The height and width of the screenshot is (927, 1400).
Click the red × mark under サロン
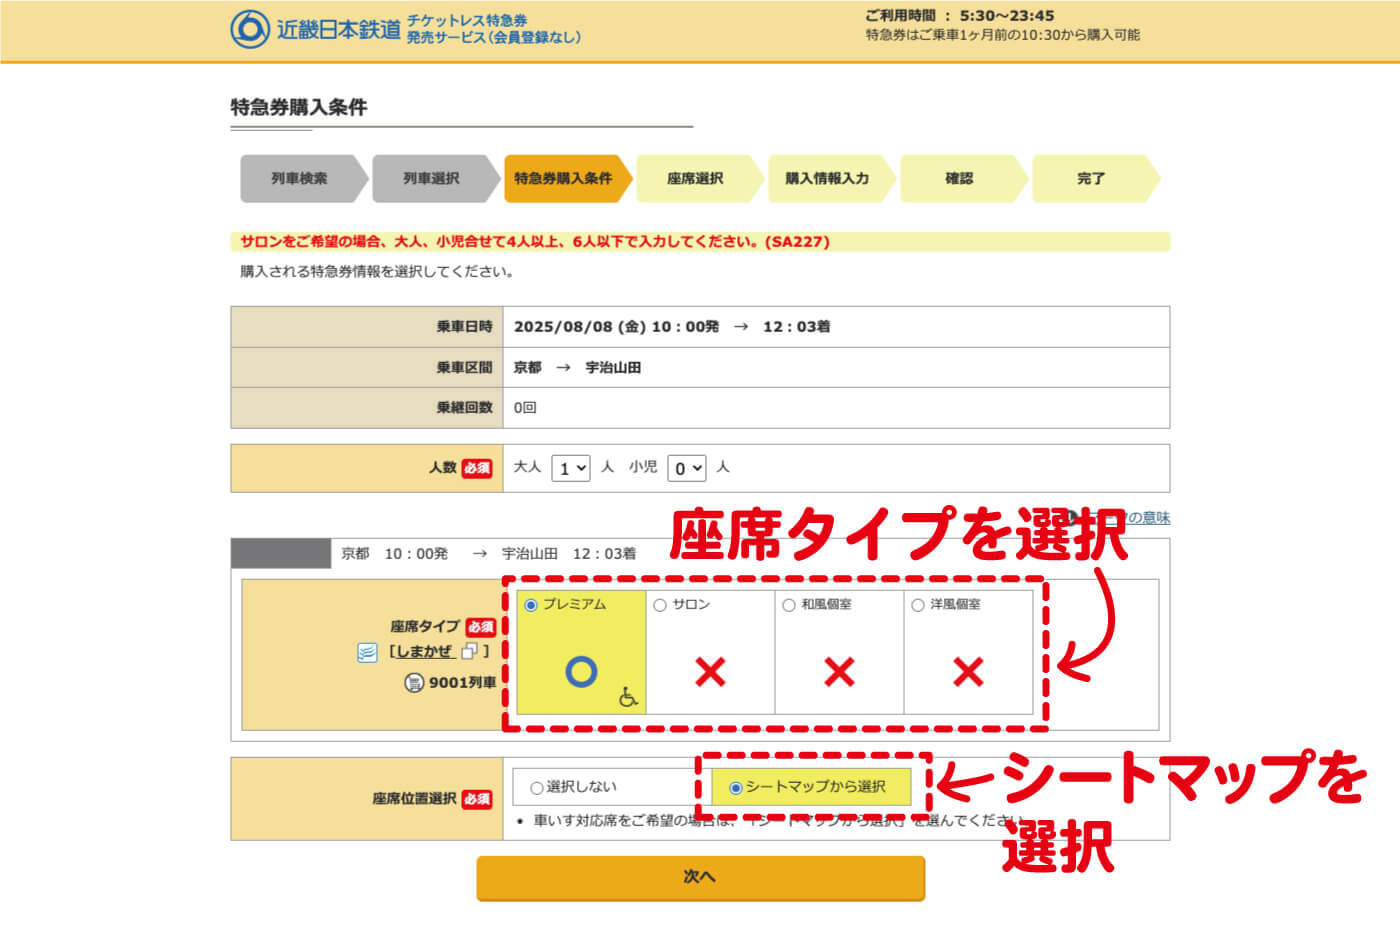click(709, 674)
